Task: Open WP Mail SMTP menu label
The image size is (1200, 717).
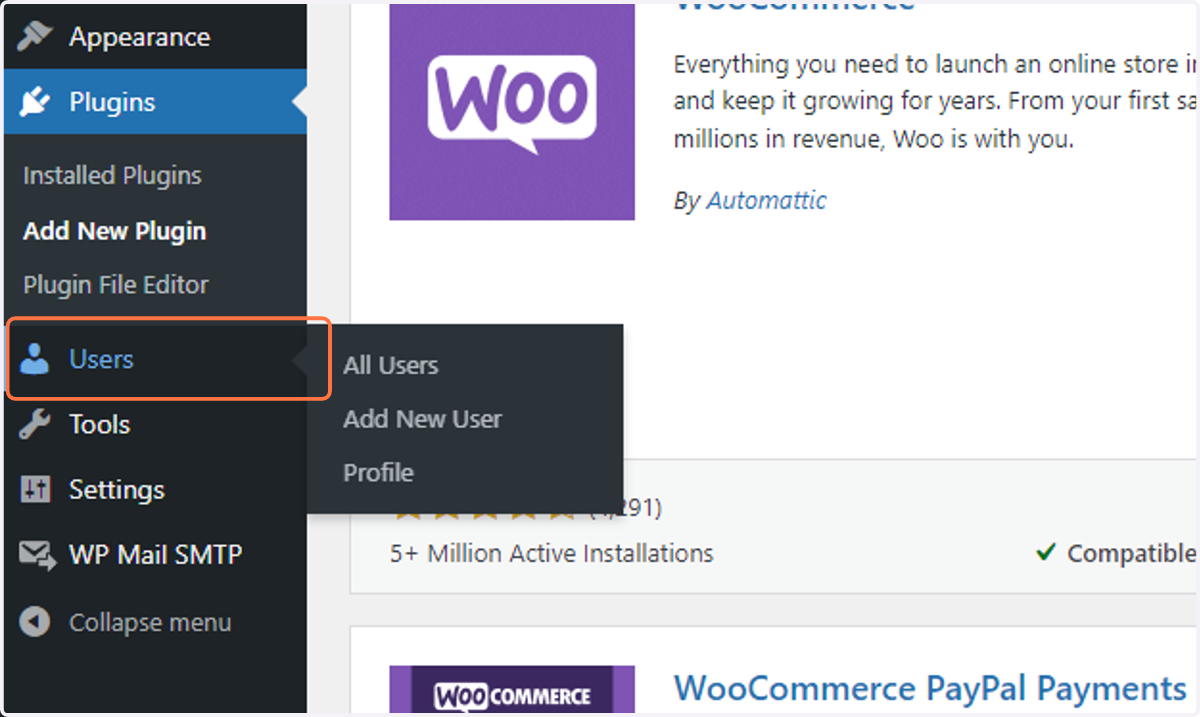Action: (x=156, y=555)
